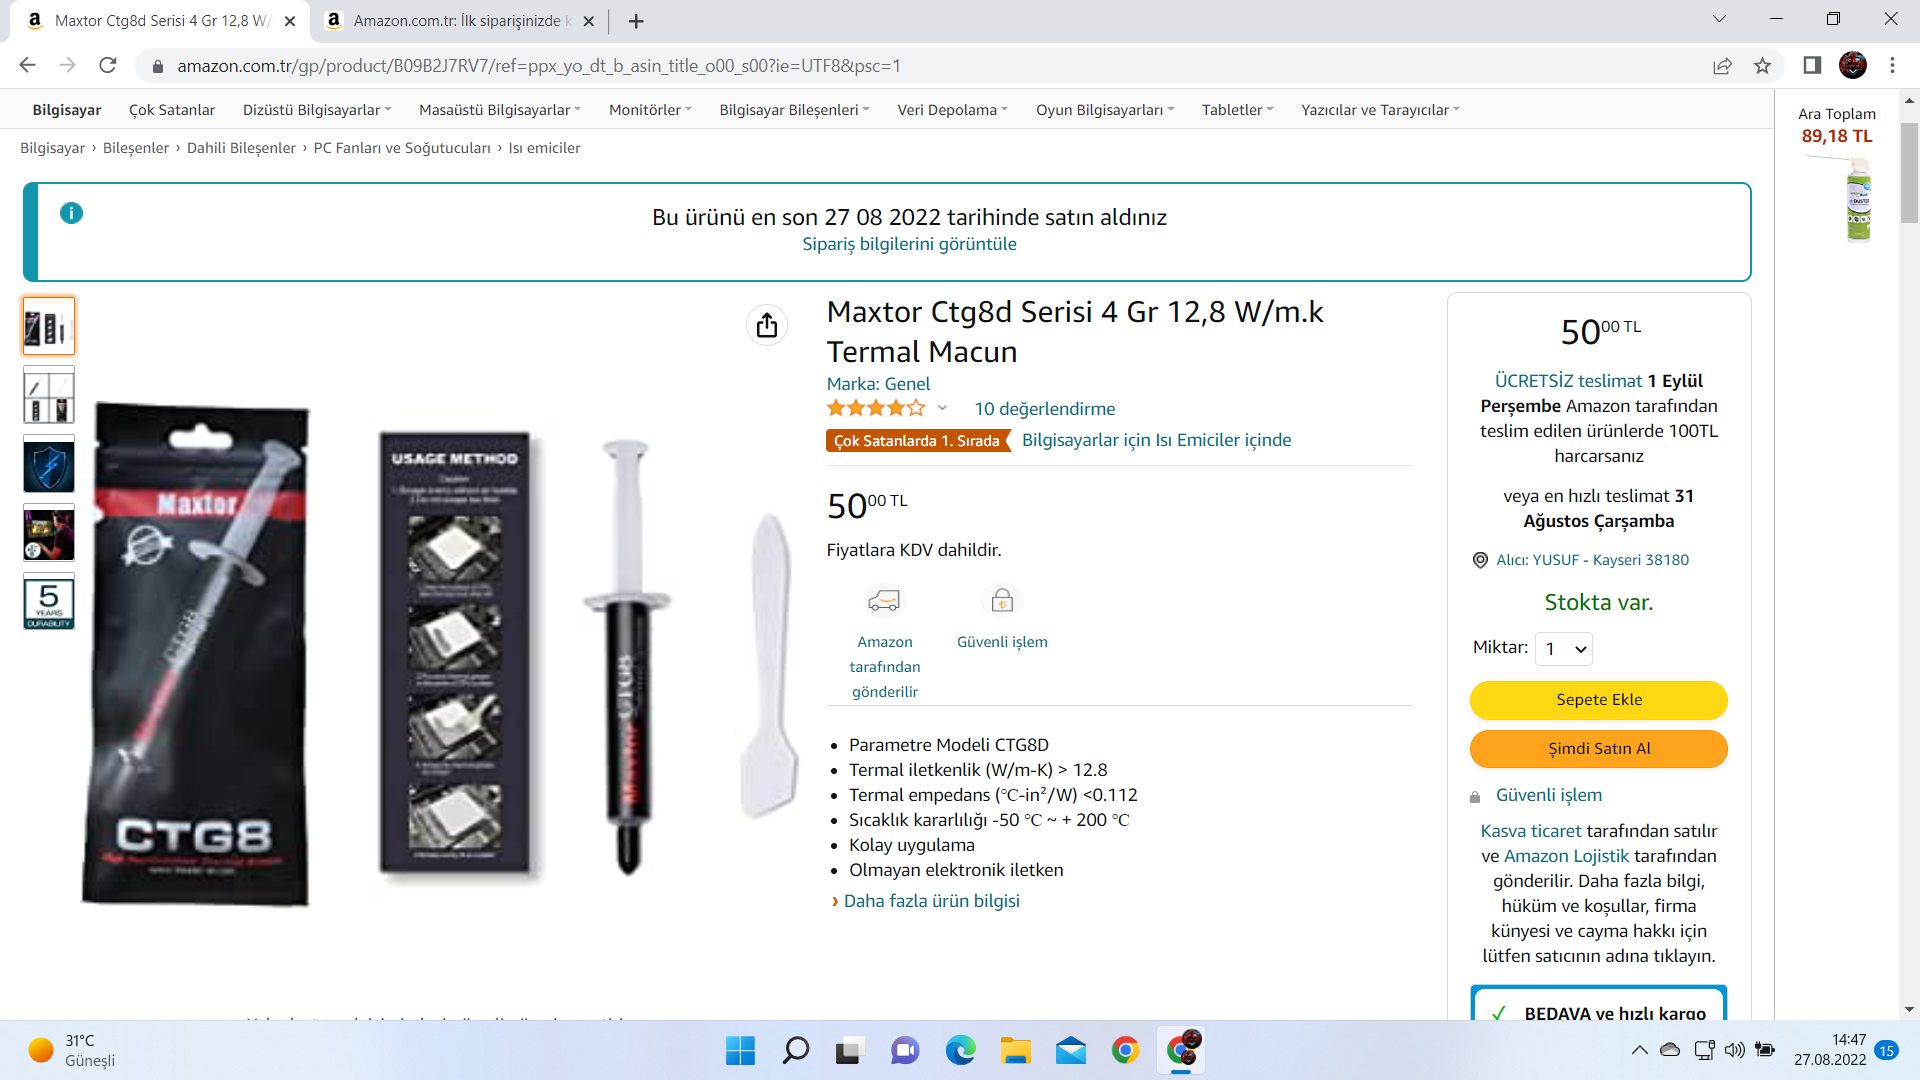Expand the star rating breakdown chevron

click(942, 408)
